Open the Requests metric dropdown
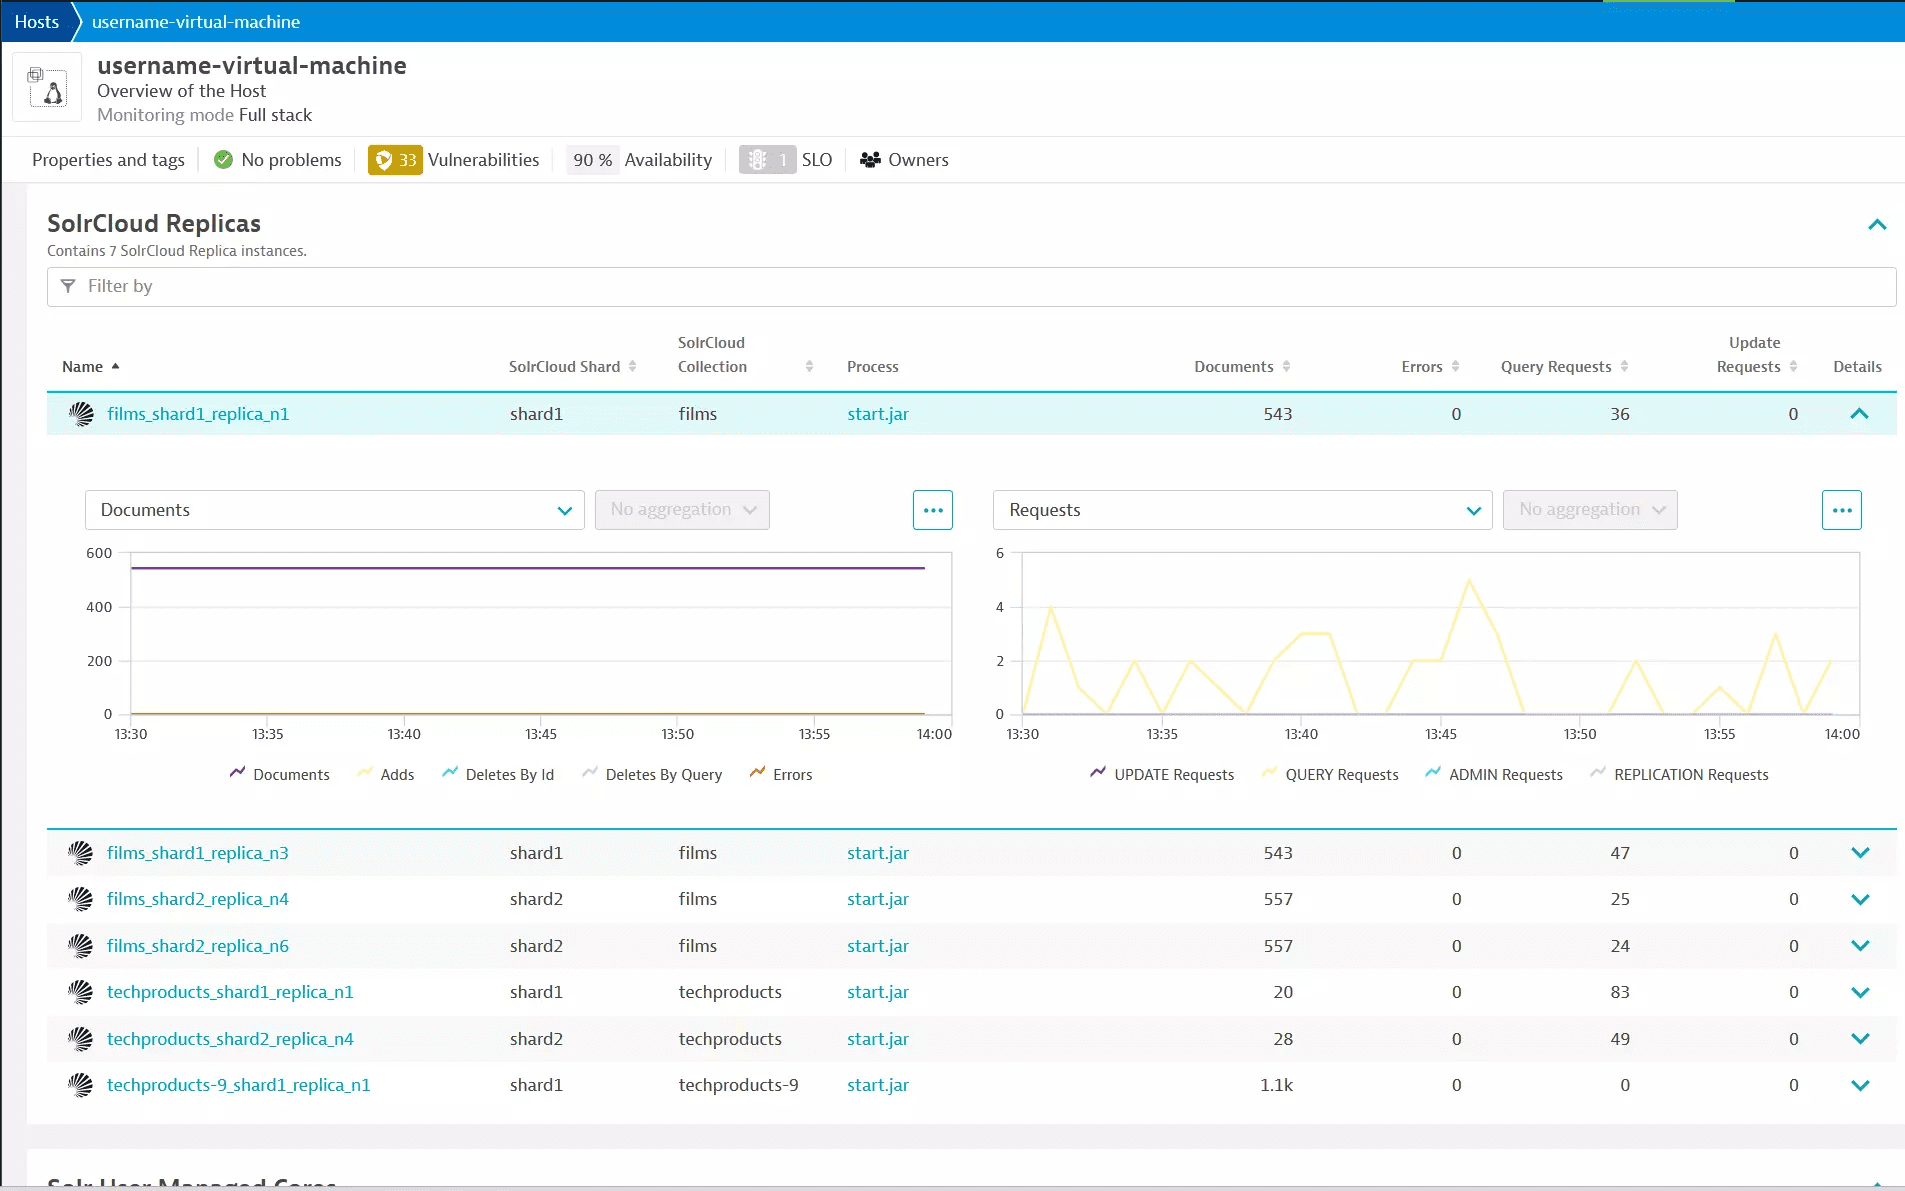1905x1191 pixels. [x=1242, y=510]
